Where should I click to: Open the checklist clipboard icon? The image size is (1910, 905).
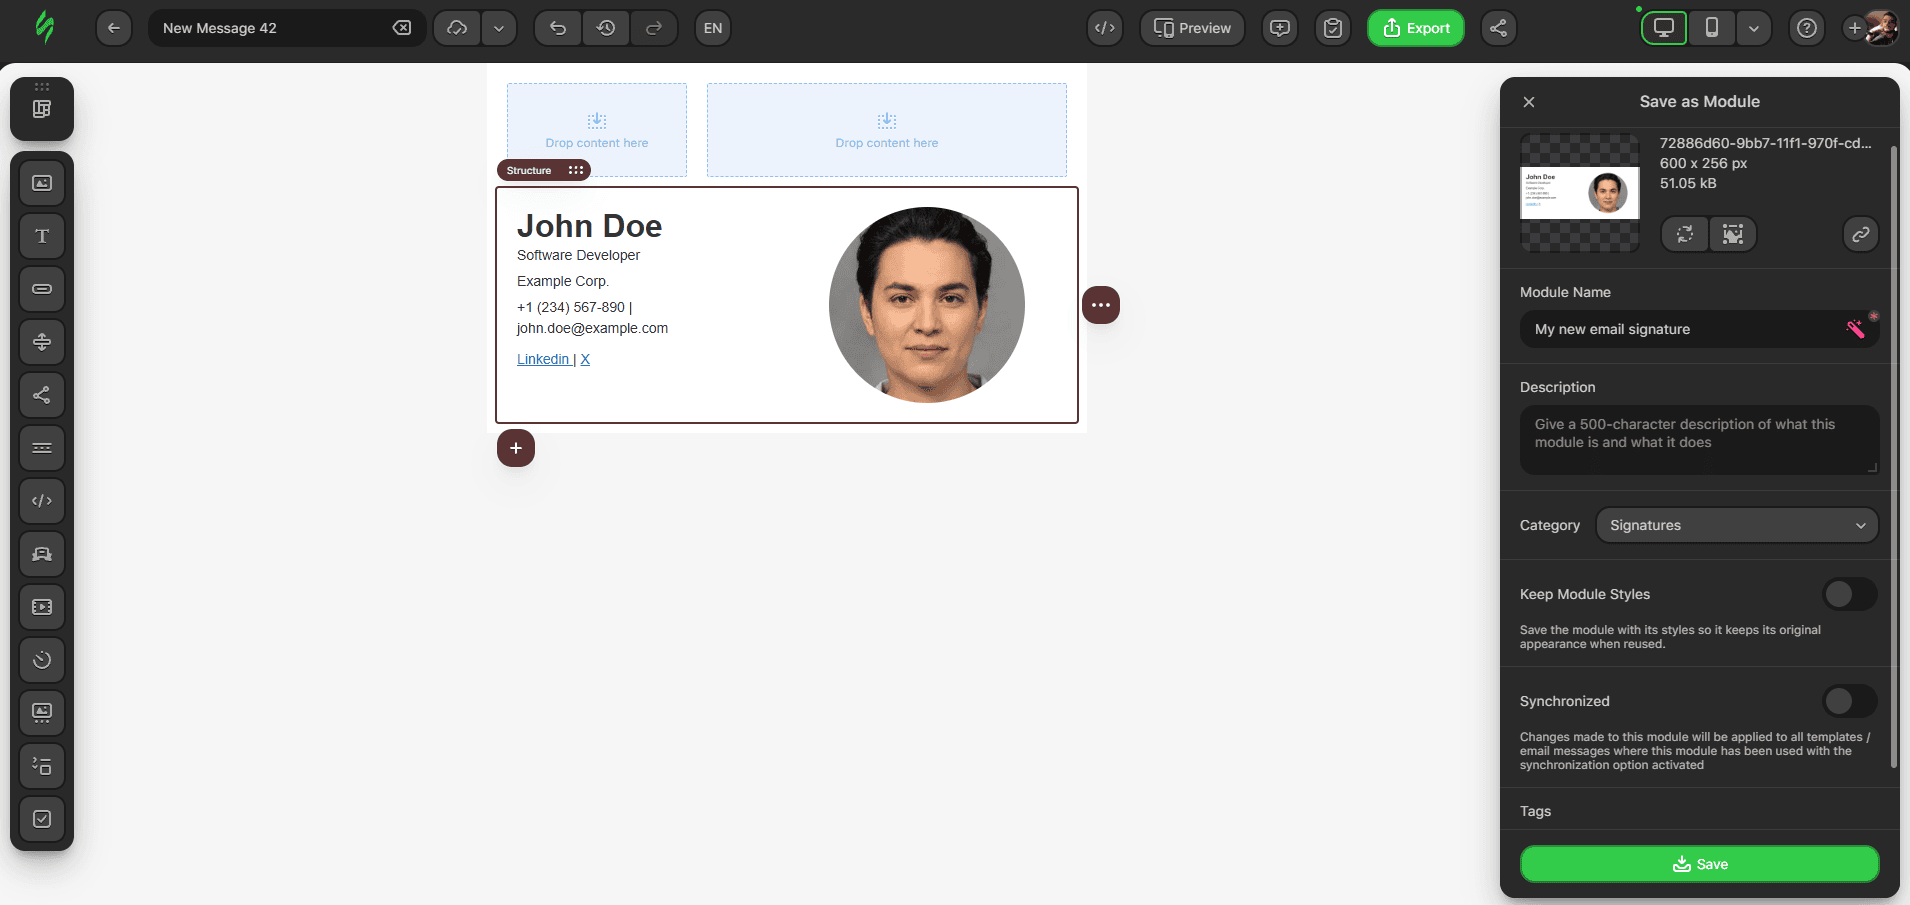(x=1333, y=28)
